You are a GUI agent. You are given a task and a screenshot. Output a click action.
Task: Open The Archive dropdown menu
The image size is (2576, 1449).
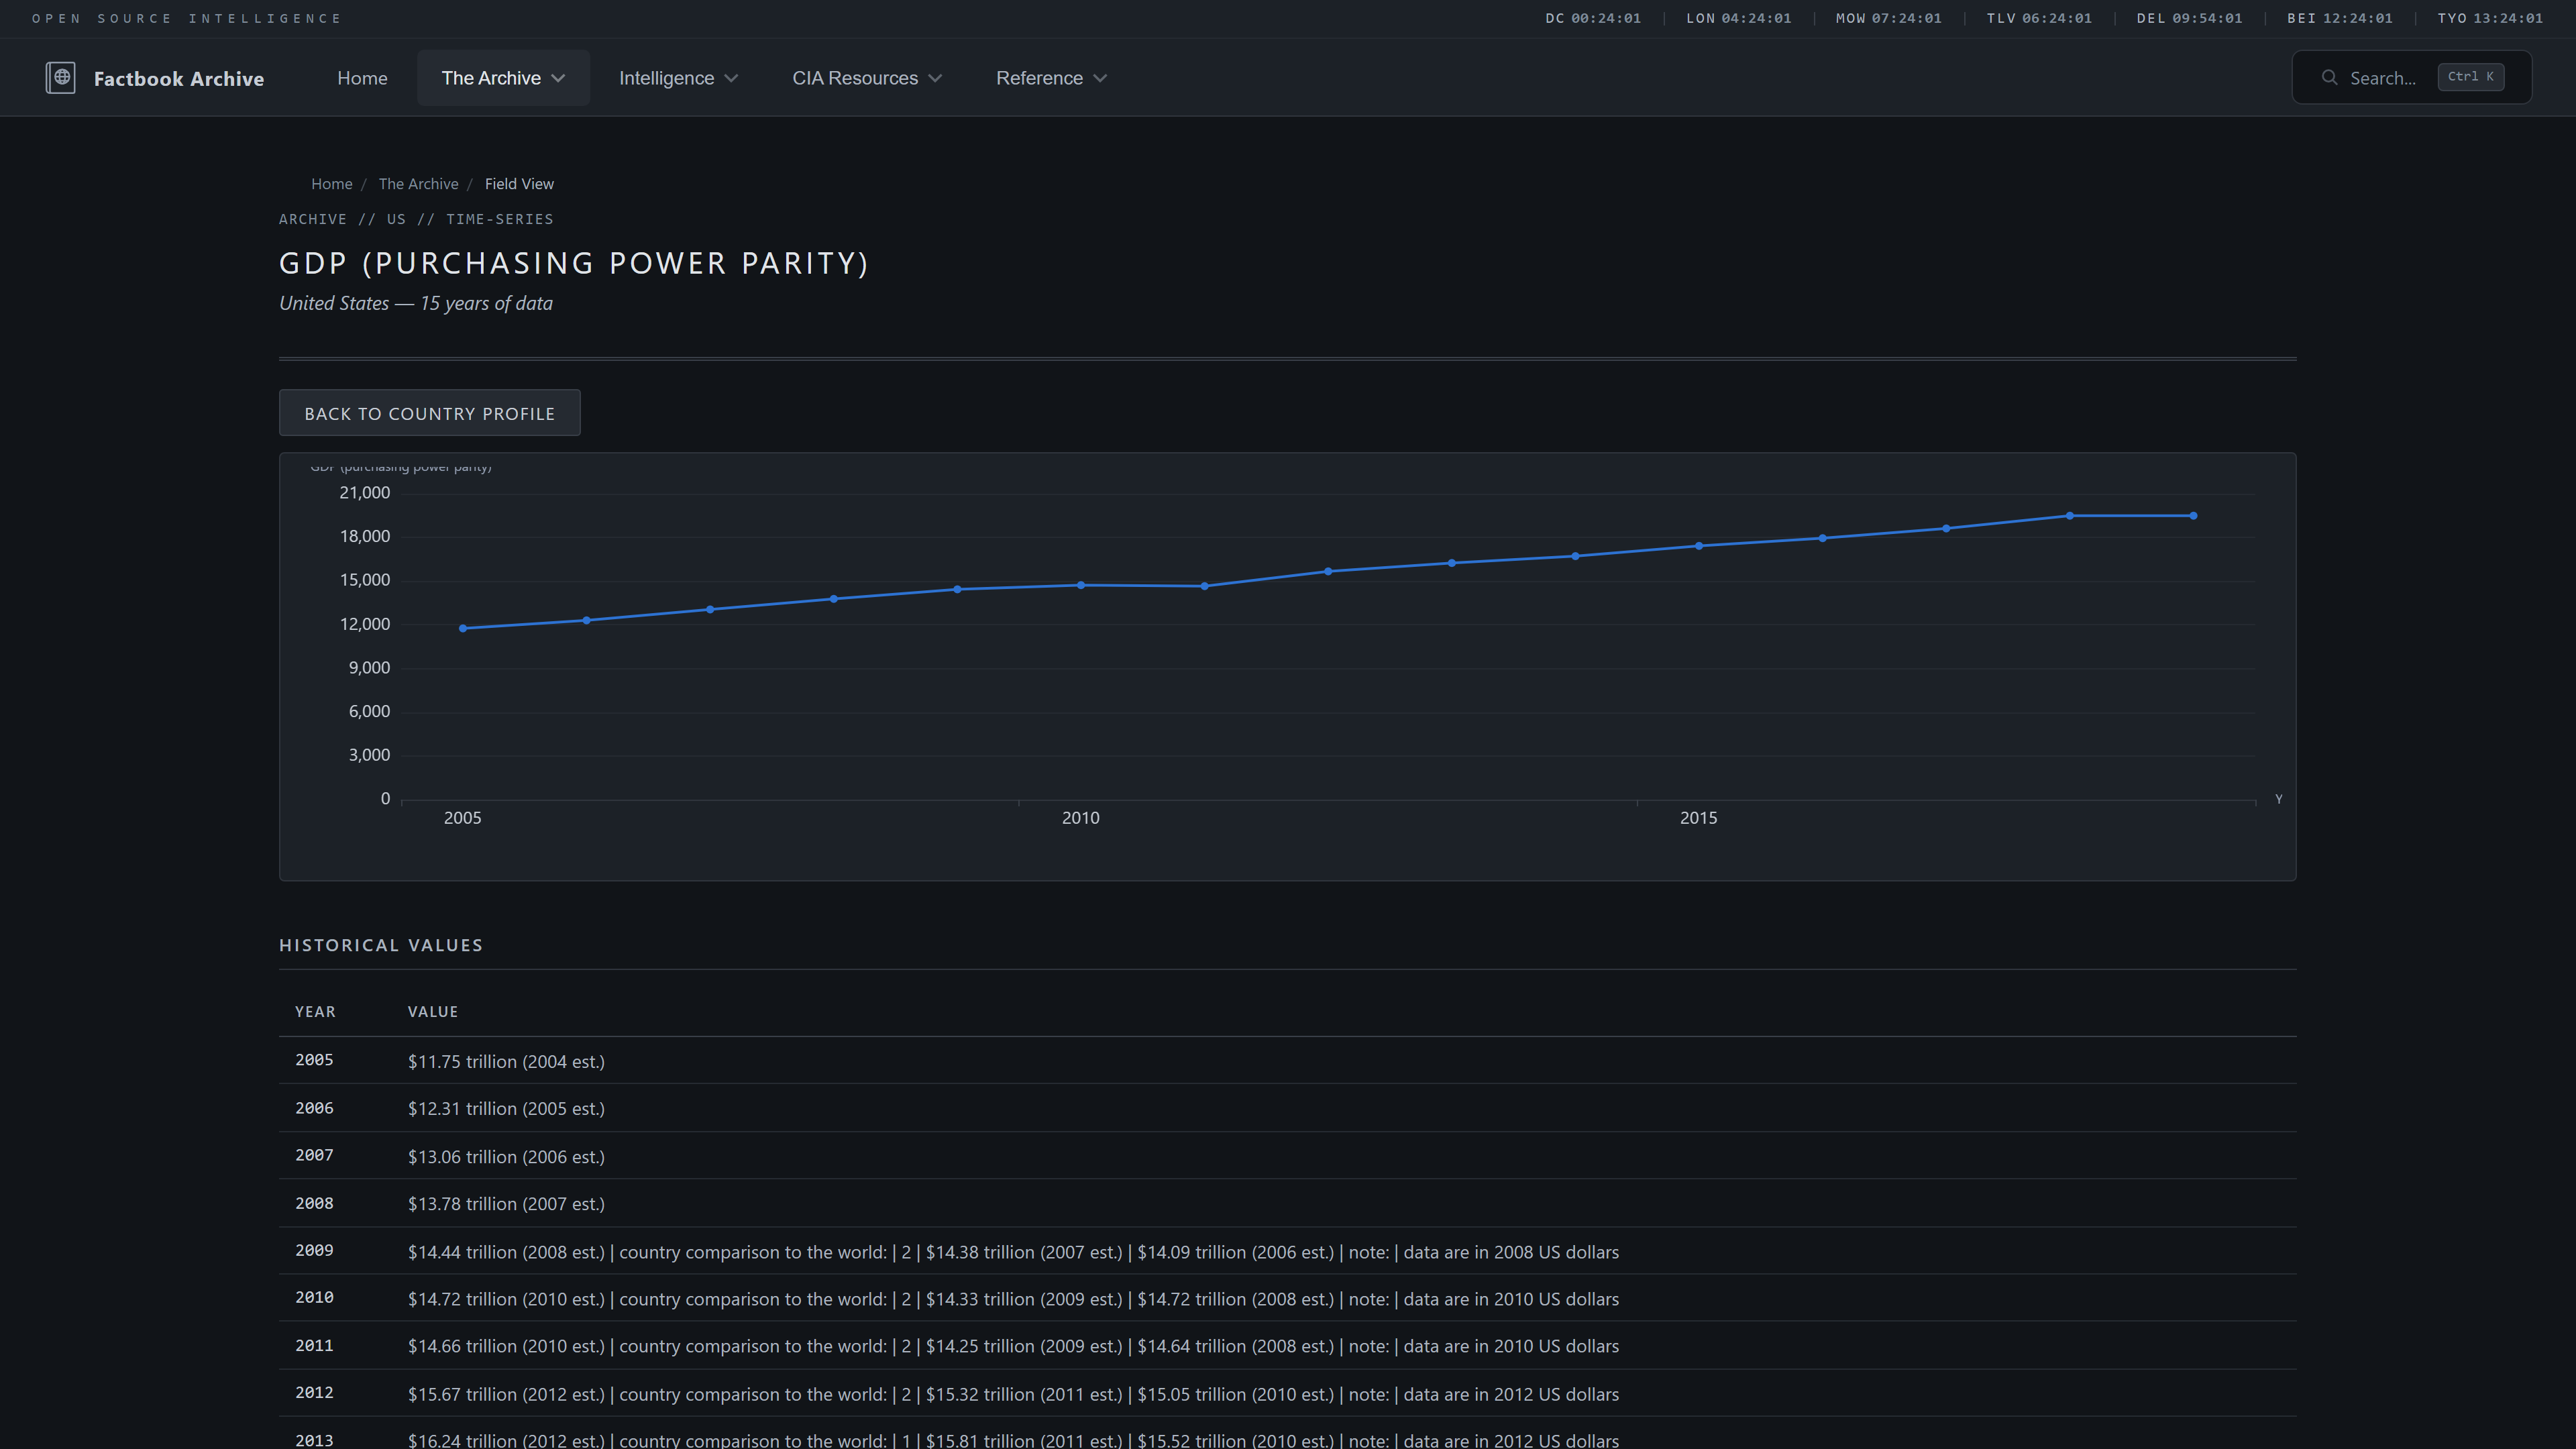pos(503,77)
